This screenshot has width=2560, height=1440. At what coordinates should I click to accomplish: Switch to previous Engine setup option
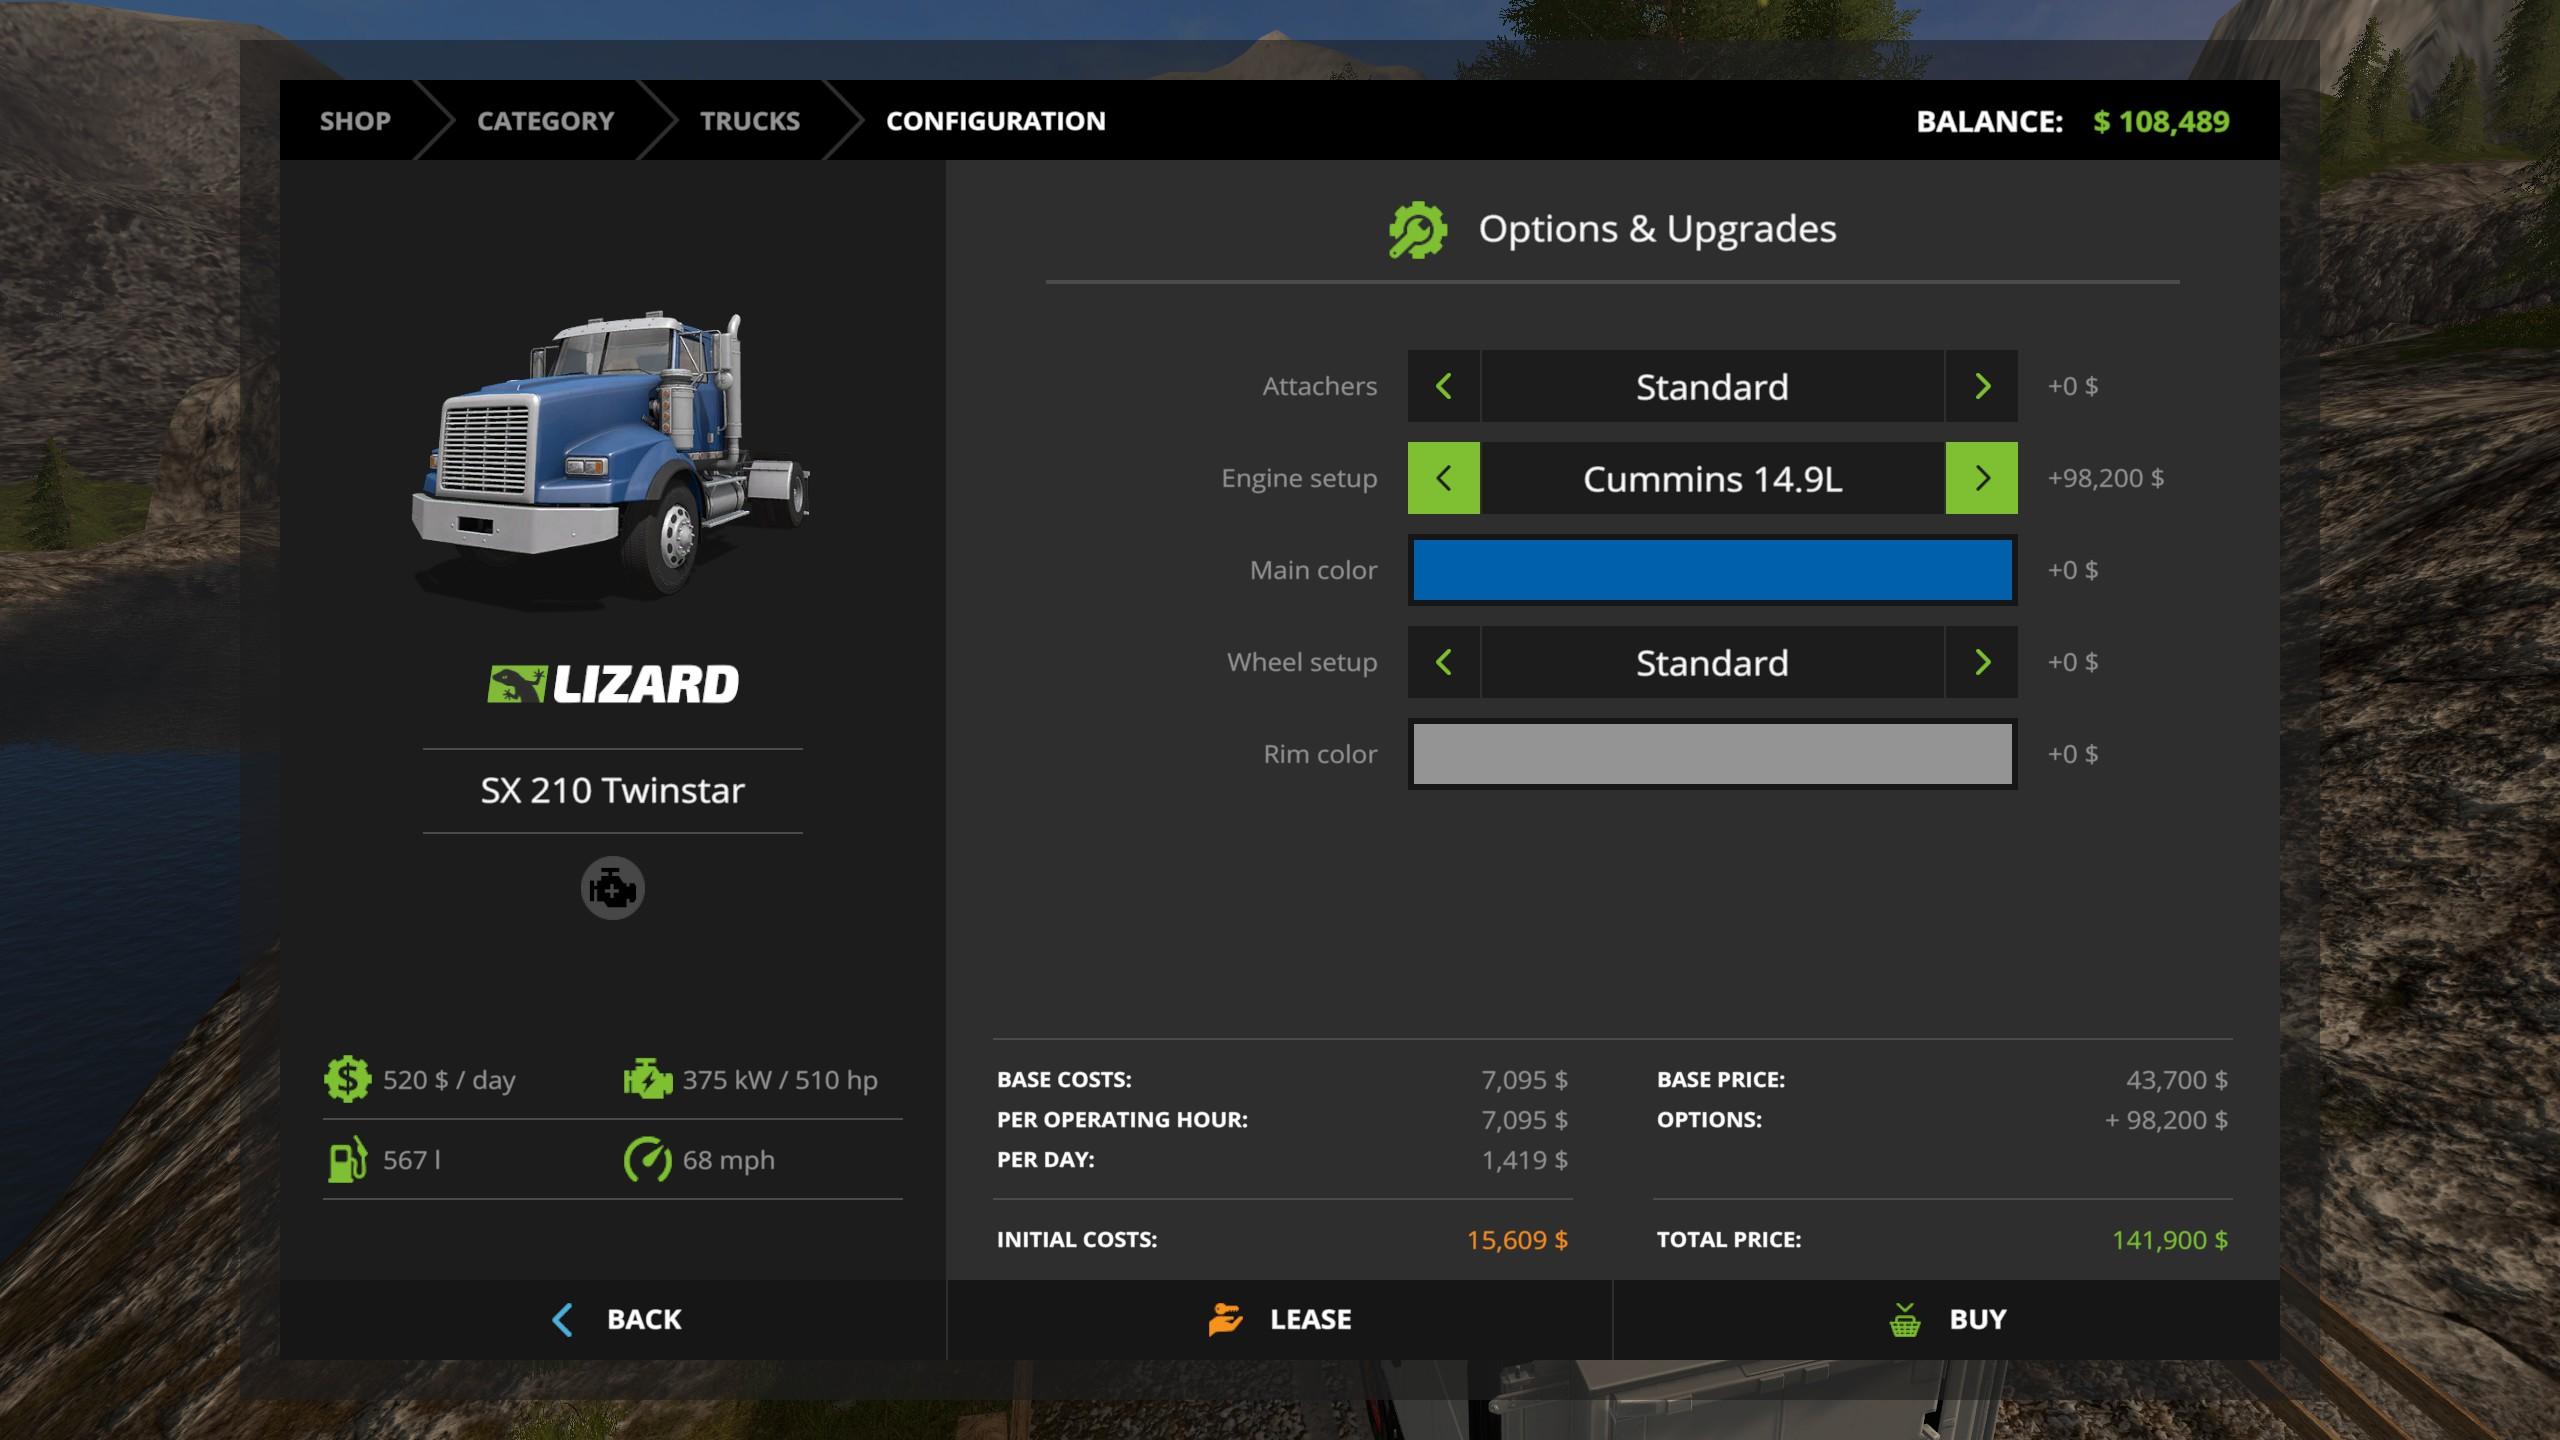pos(1443,478)
